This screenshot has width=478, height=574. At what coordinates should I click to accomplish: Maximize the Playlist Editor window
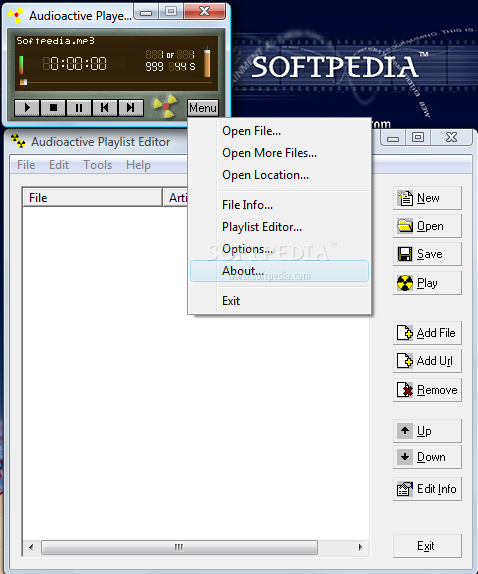[418, 138]
